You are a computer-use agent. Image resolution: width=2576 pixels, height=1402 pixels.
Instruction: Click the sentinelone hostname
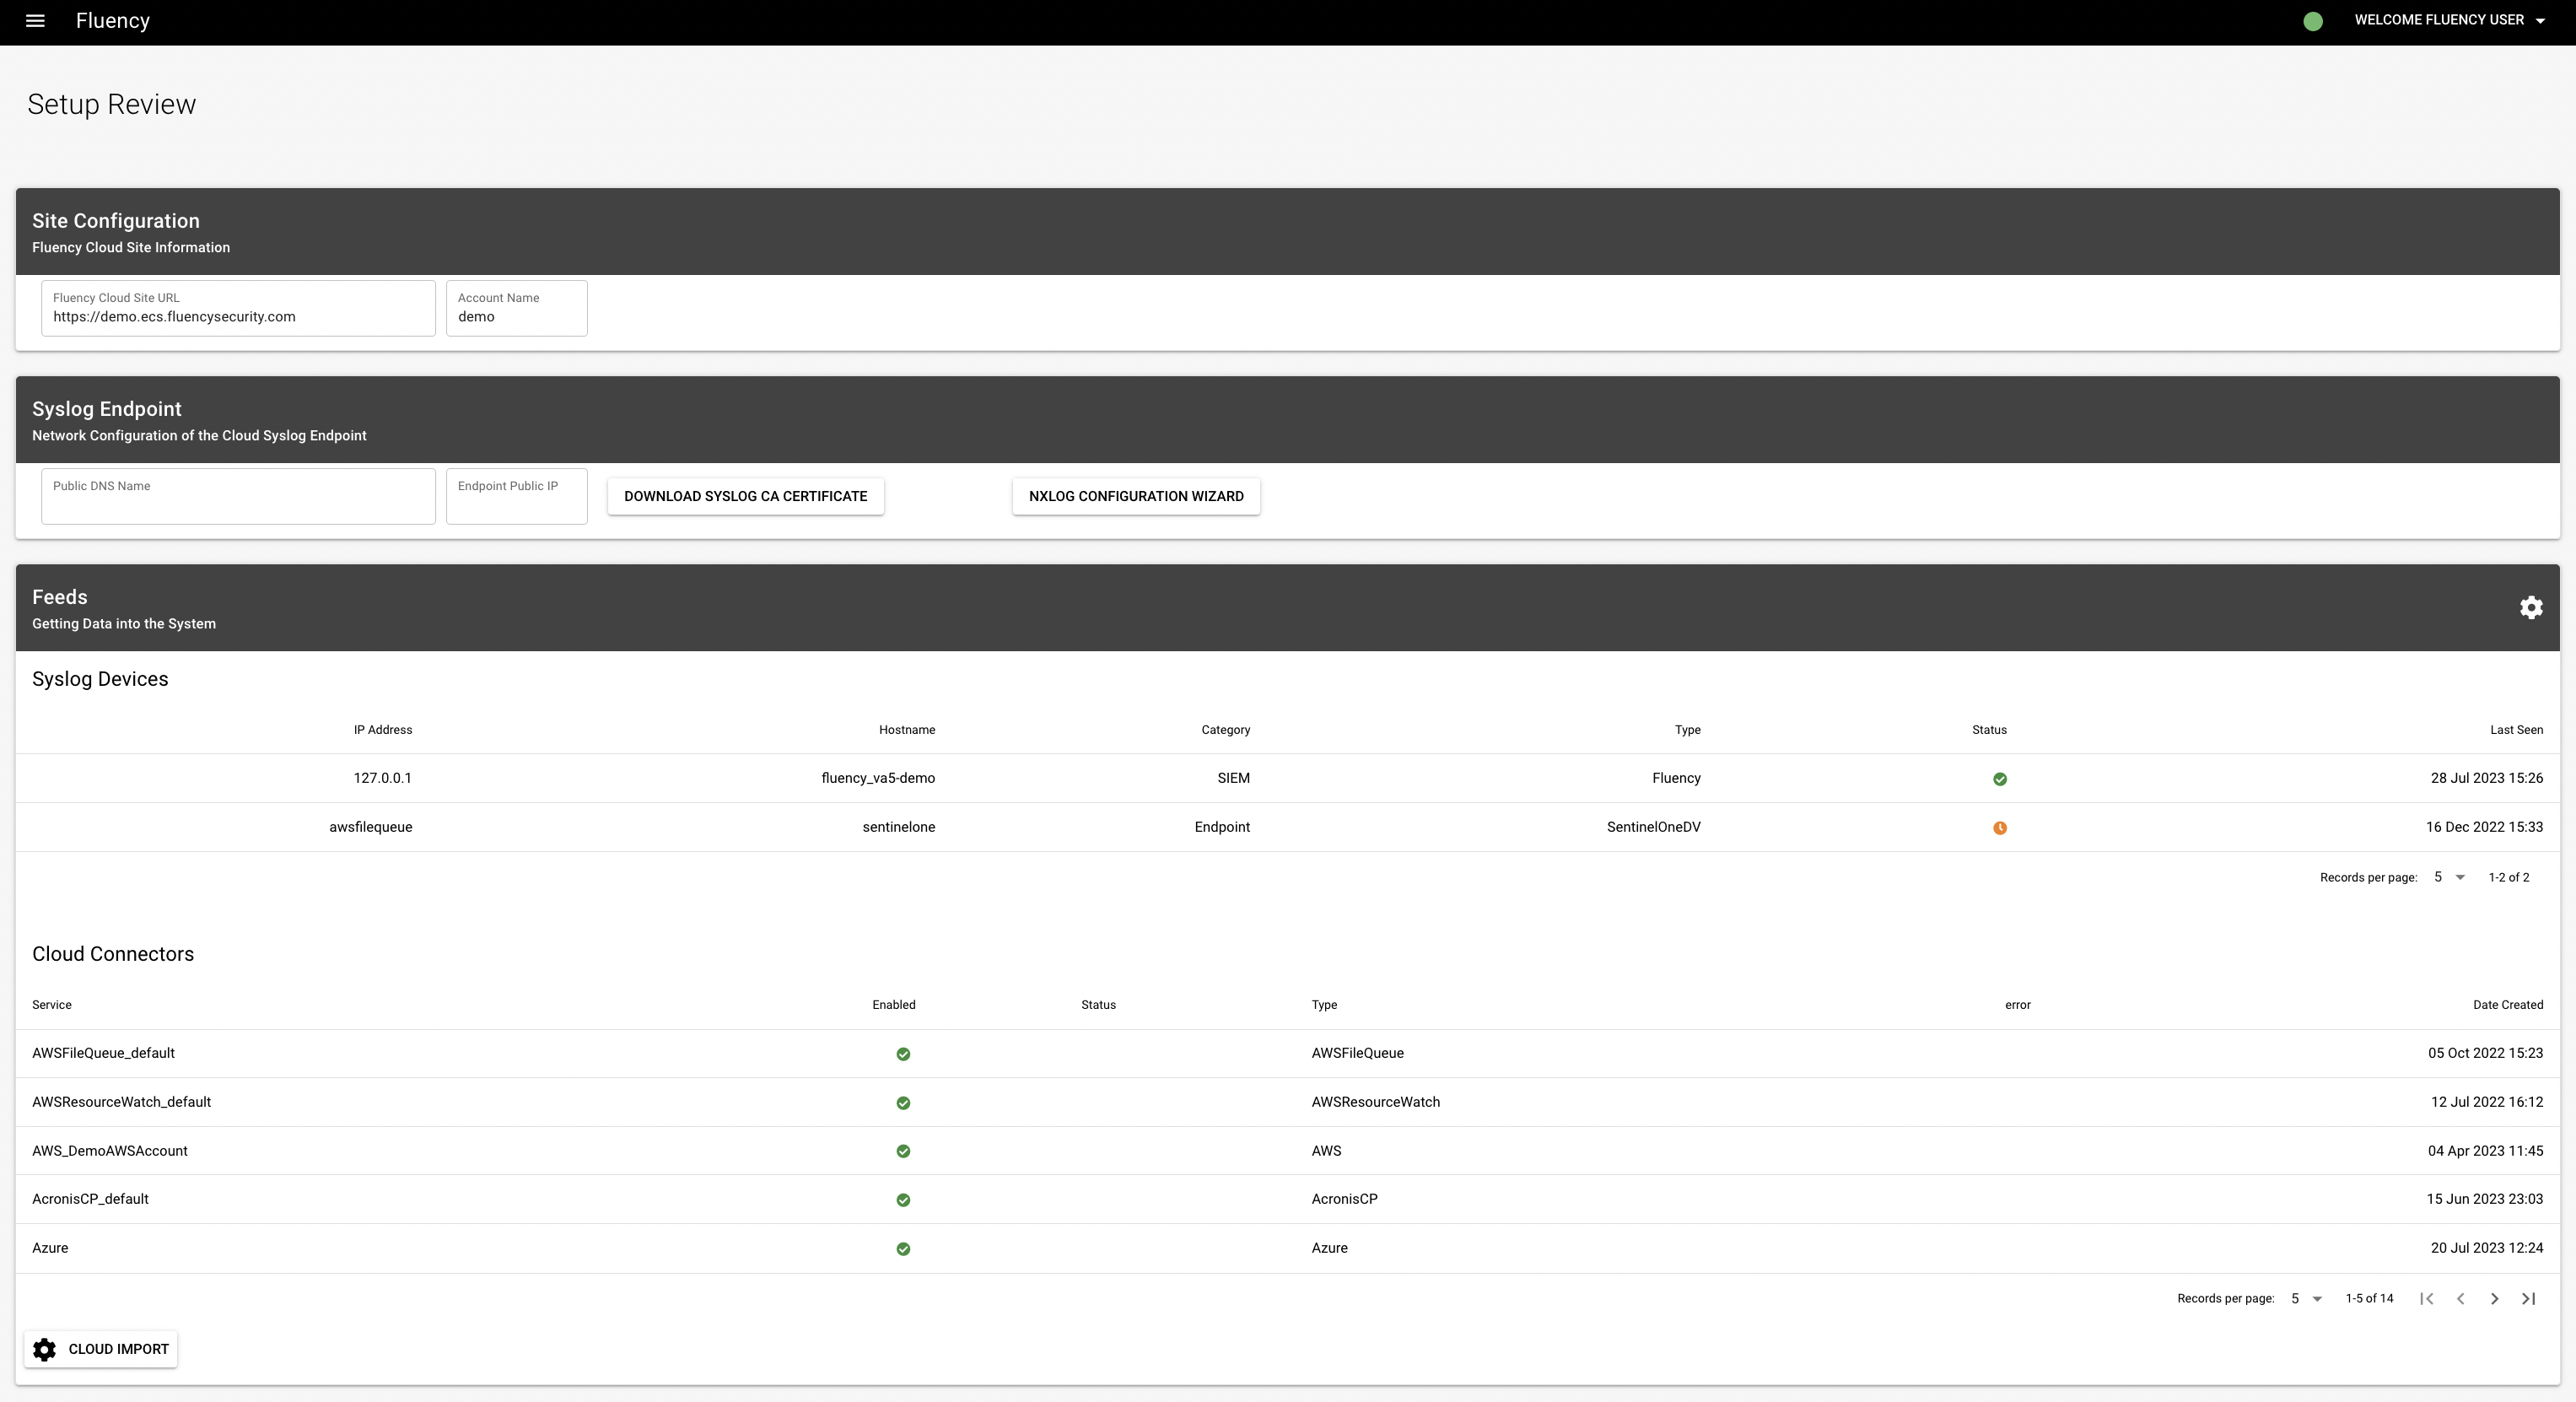898,827
